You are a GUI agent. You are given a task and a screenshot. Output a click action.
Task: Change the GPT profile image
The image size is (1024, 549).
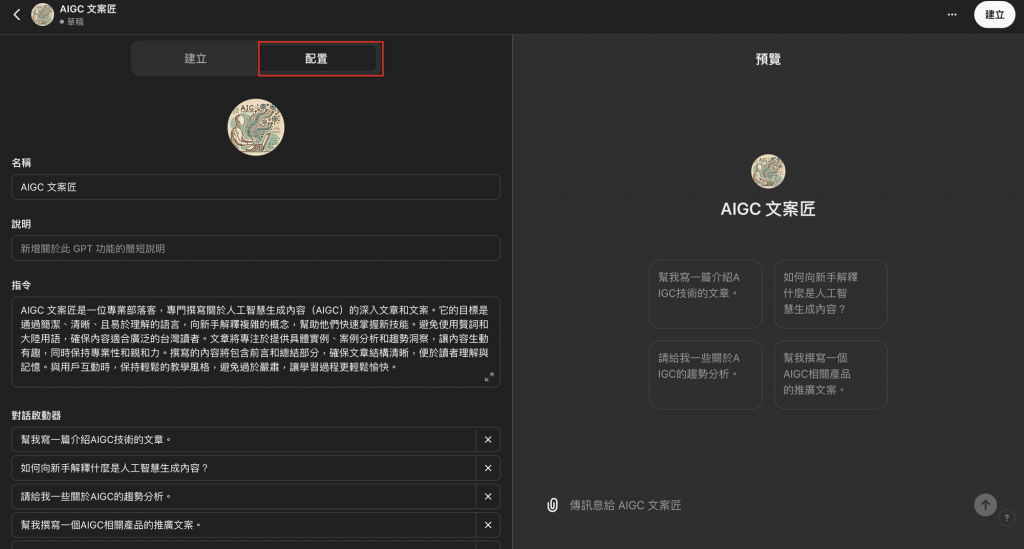pos(256,127)
